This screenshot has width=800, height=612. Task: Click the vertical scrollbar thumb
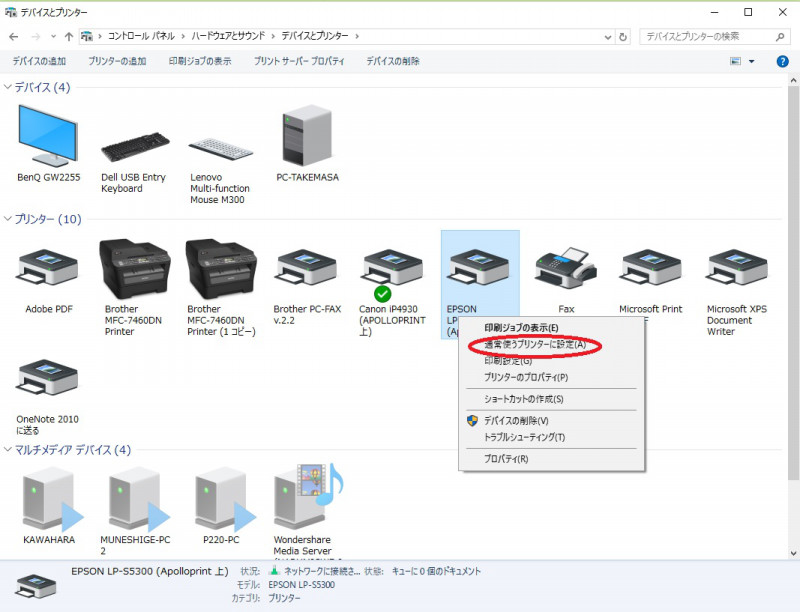point(793,283)
